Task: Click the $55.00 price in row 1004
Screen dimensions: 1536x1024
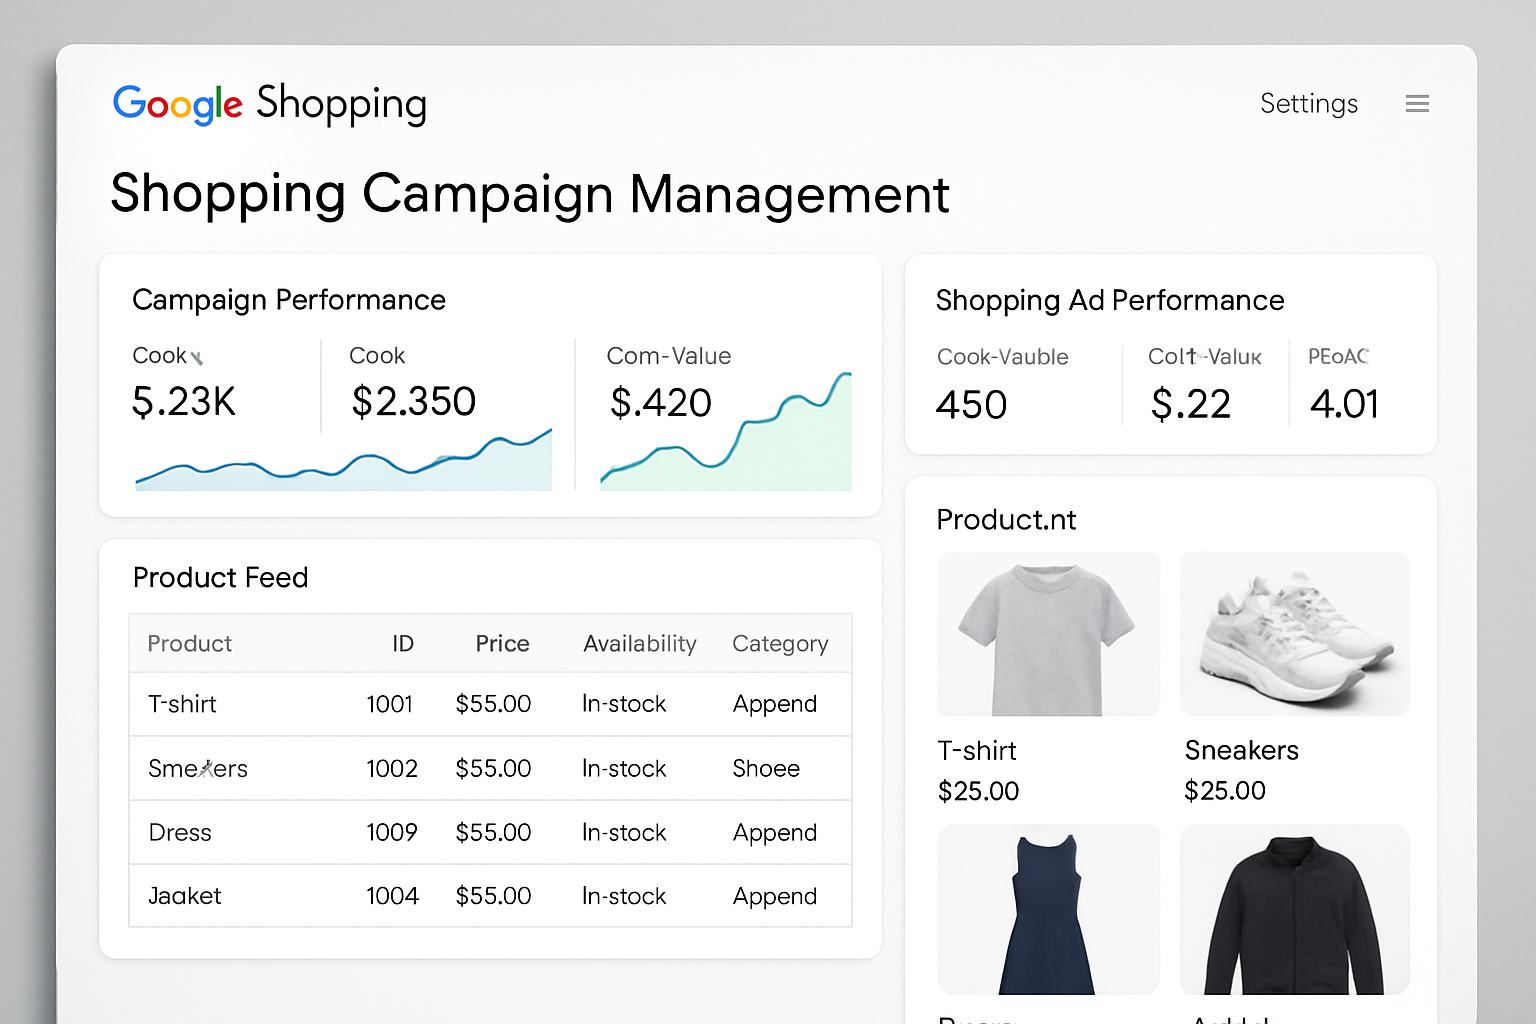Action: tap(494, 897)
